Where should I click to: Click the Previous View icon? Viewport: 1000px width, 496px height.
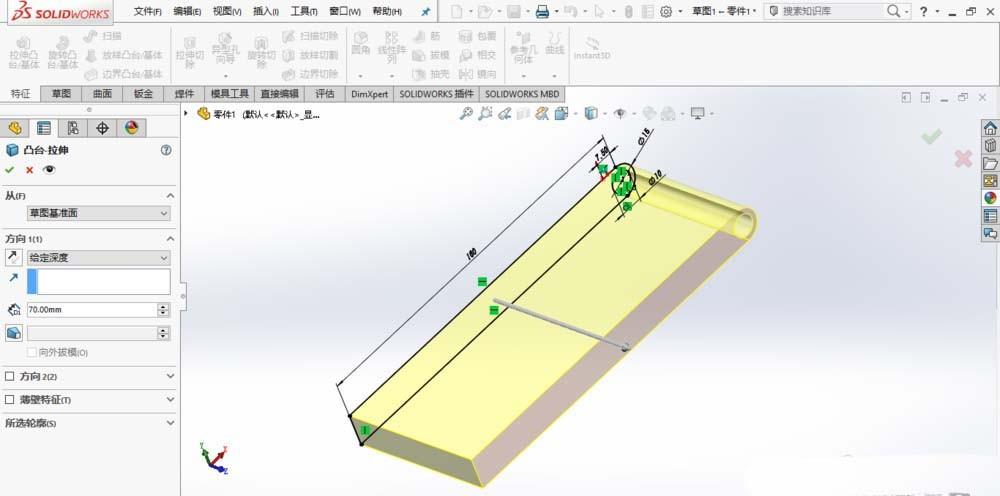point(504,113)
